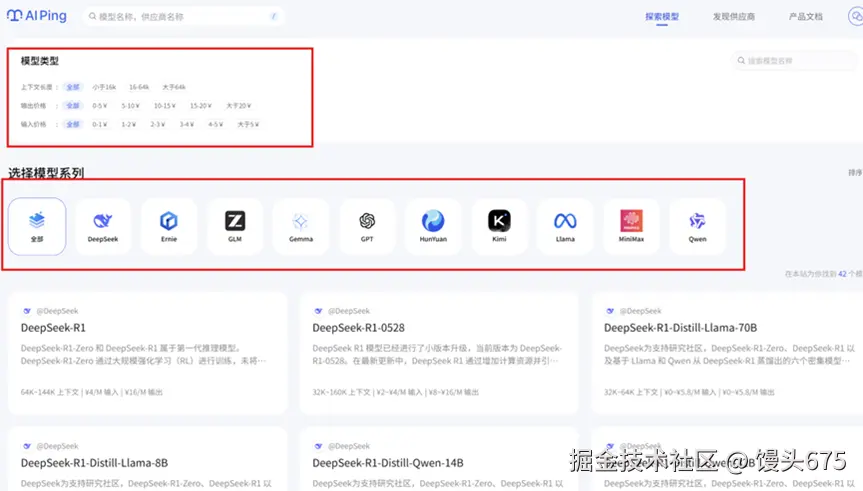Switch to the 探索模型 tab
The height and width of the screenshot is (491, 863).
[662, 17]
